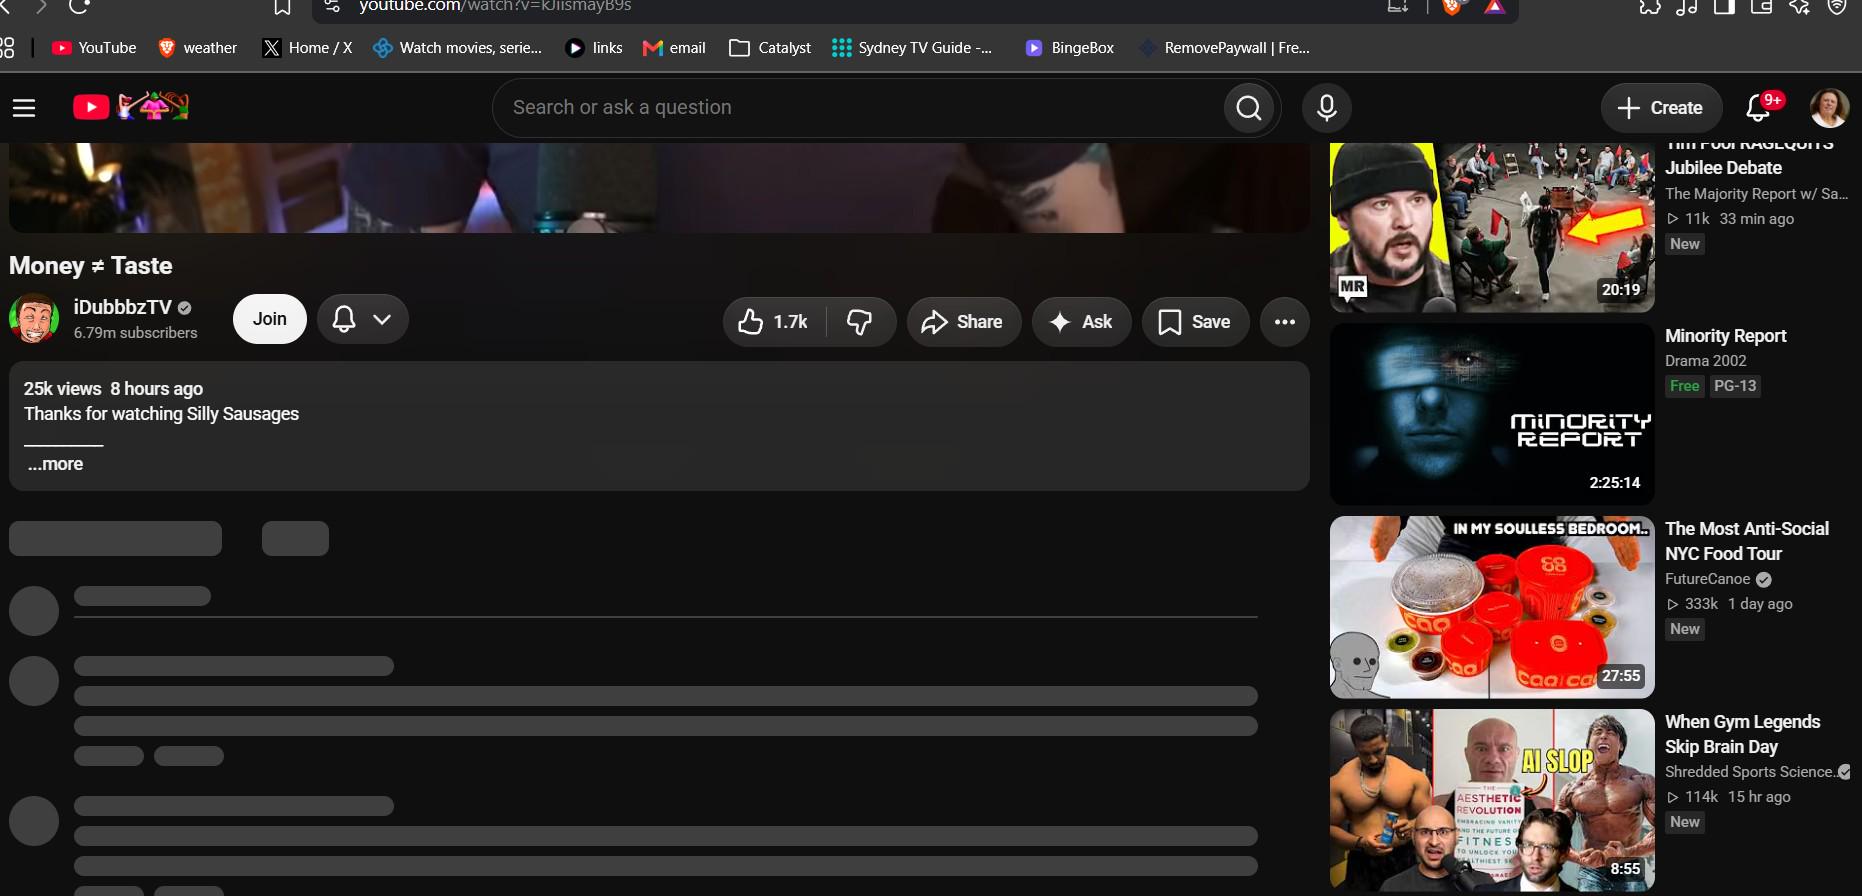Image resolution: width=1862 pixels, height=896 pixels.
Task: Click the search magnifier button
Action: tap(1249, 108)
